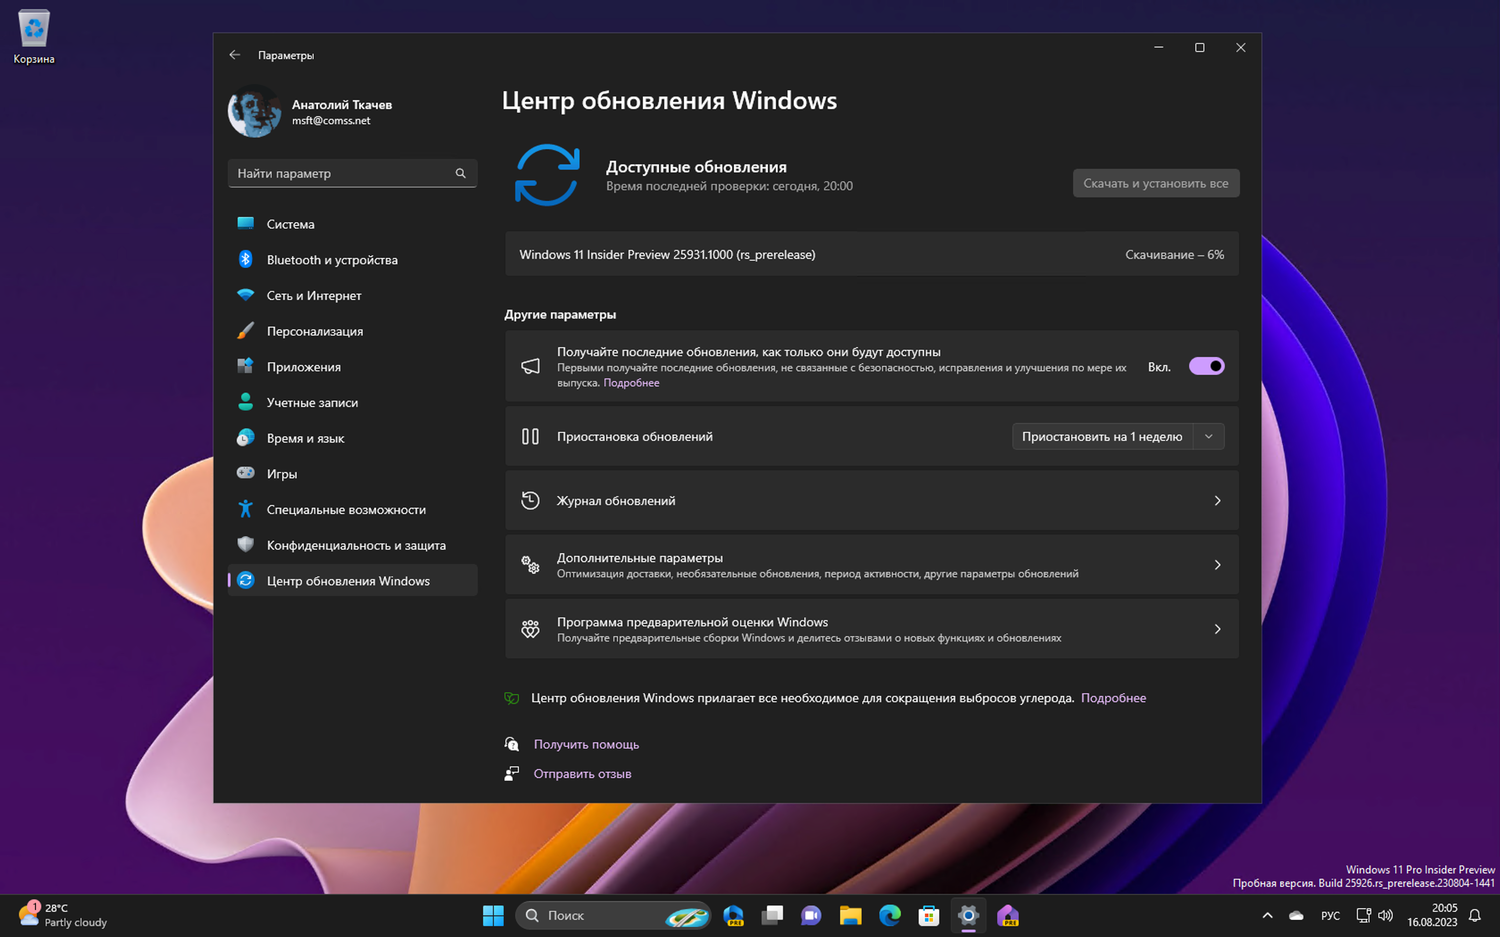
Task: Open Учетные записи settings
Action: (x=312, y=402)
